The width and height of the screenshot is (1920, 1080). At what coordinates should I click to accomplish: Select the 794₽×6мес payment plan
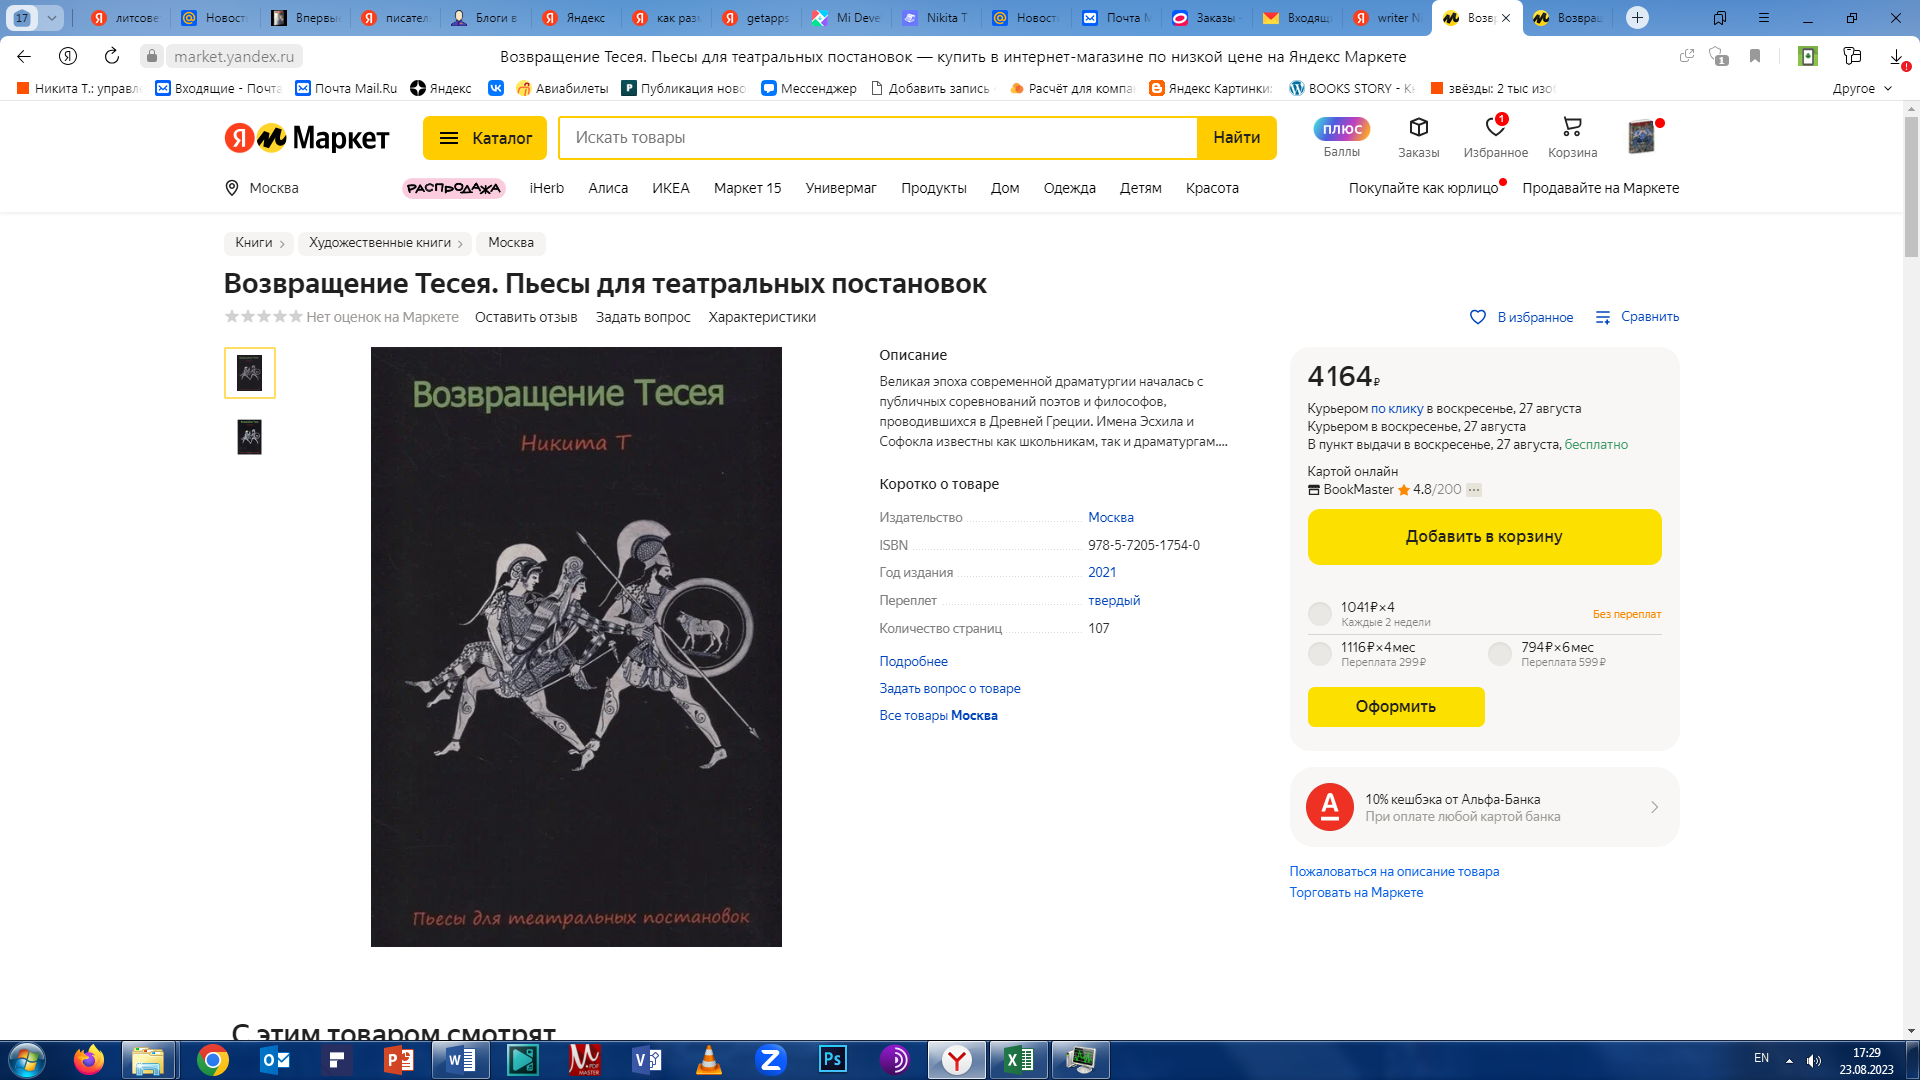tap(1500, 654)
